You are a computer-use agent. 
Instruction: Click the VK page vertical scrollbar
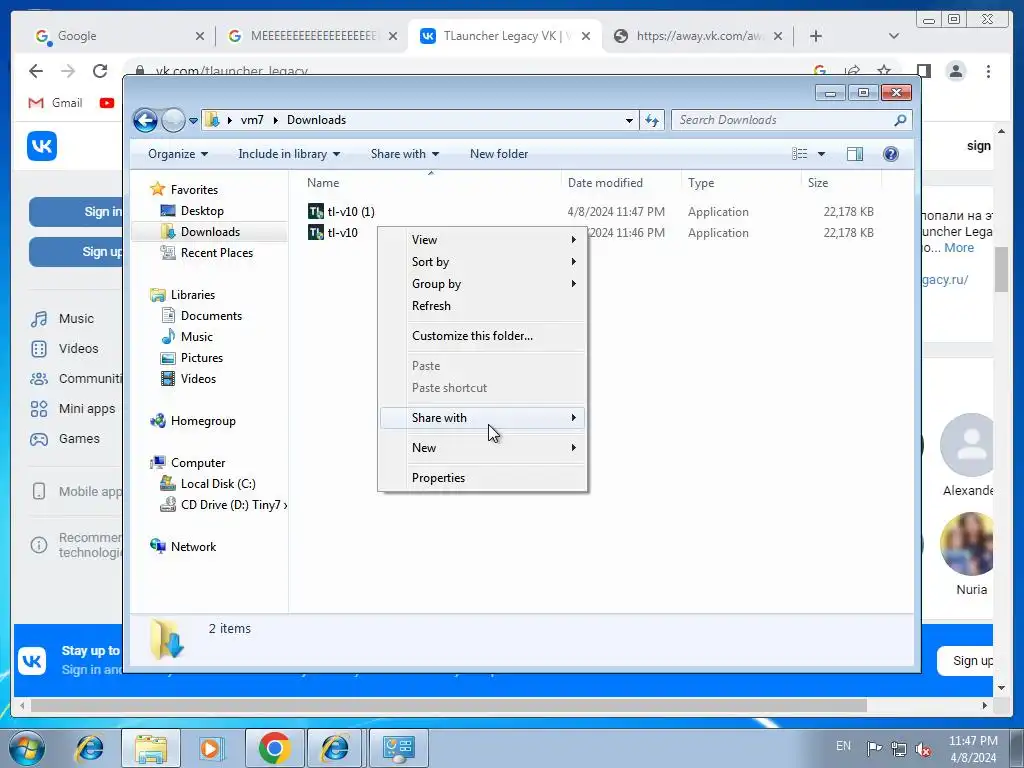pyautogui.click(x=1001, y=269)
